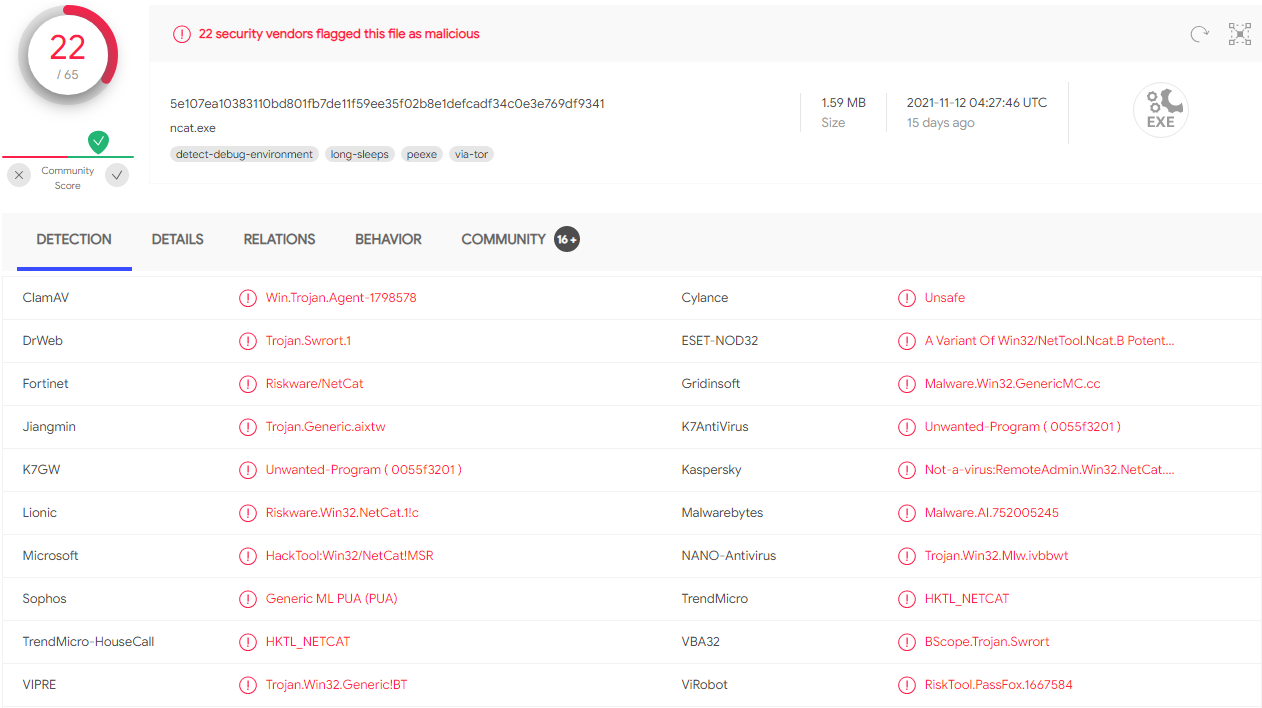Click the green shield check badge
The image size is (1262, 708).
[x=98, y=142]
